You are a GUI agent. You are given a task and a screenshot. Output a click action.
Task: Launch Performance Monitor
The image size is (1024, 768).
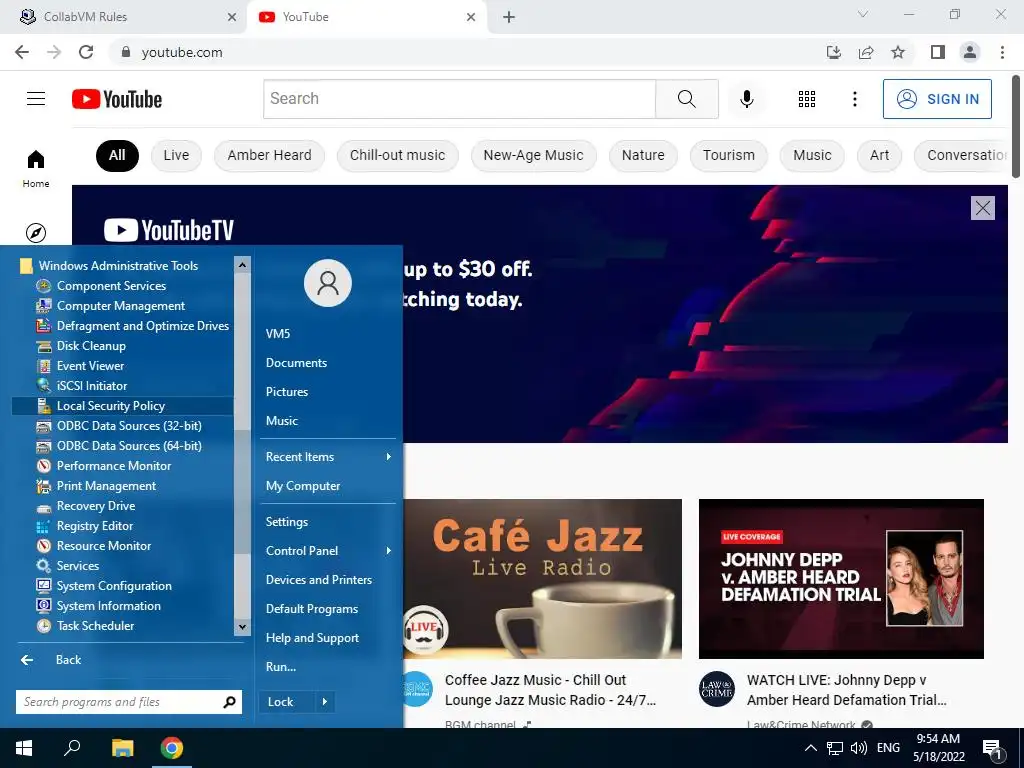tap(114, 466)
